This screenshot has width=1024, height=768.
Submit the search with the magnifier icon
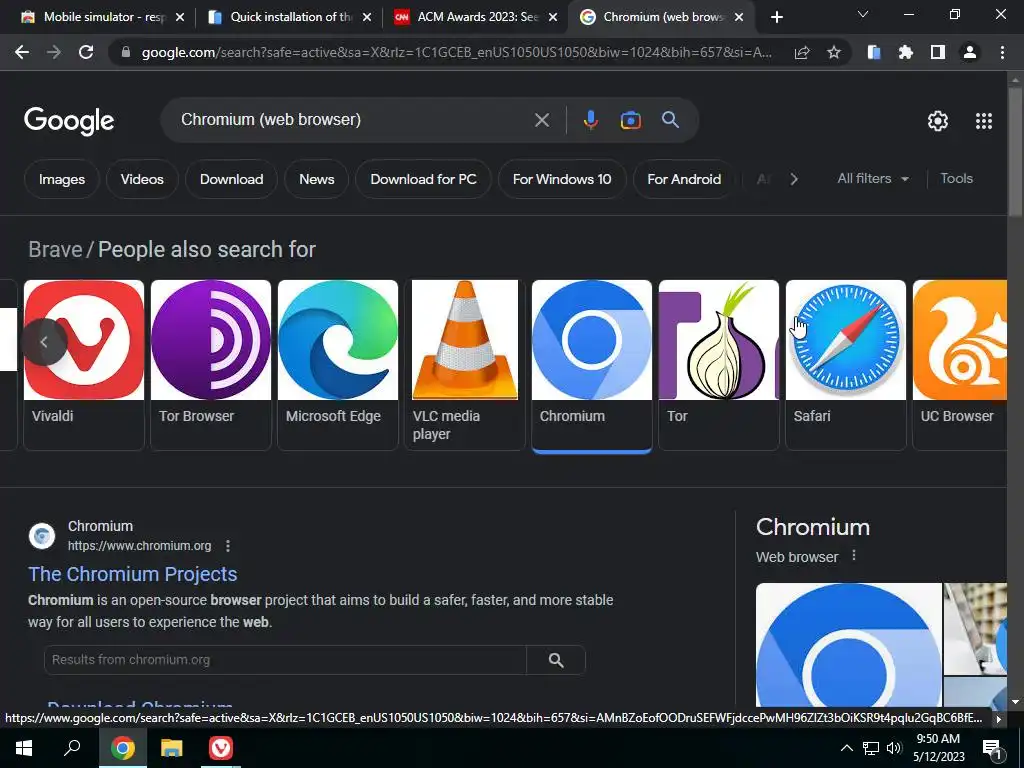coord(671,120)
